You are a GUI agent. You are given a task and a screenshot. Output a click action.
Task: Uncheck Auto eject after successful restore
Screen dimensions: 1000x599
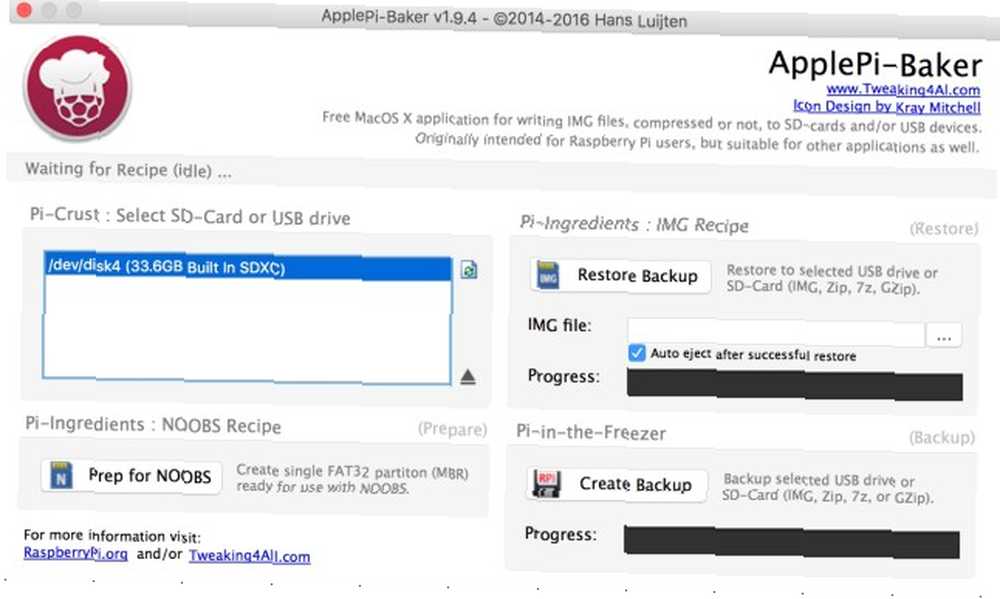click(x=636, y=353)
